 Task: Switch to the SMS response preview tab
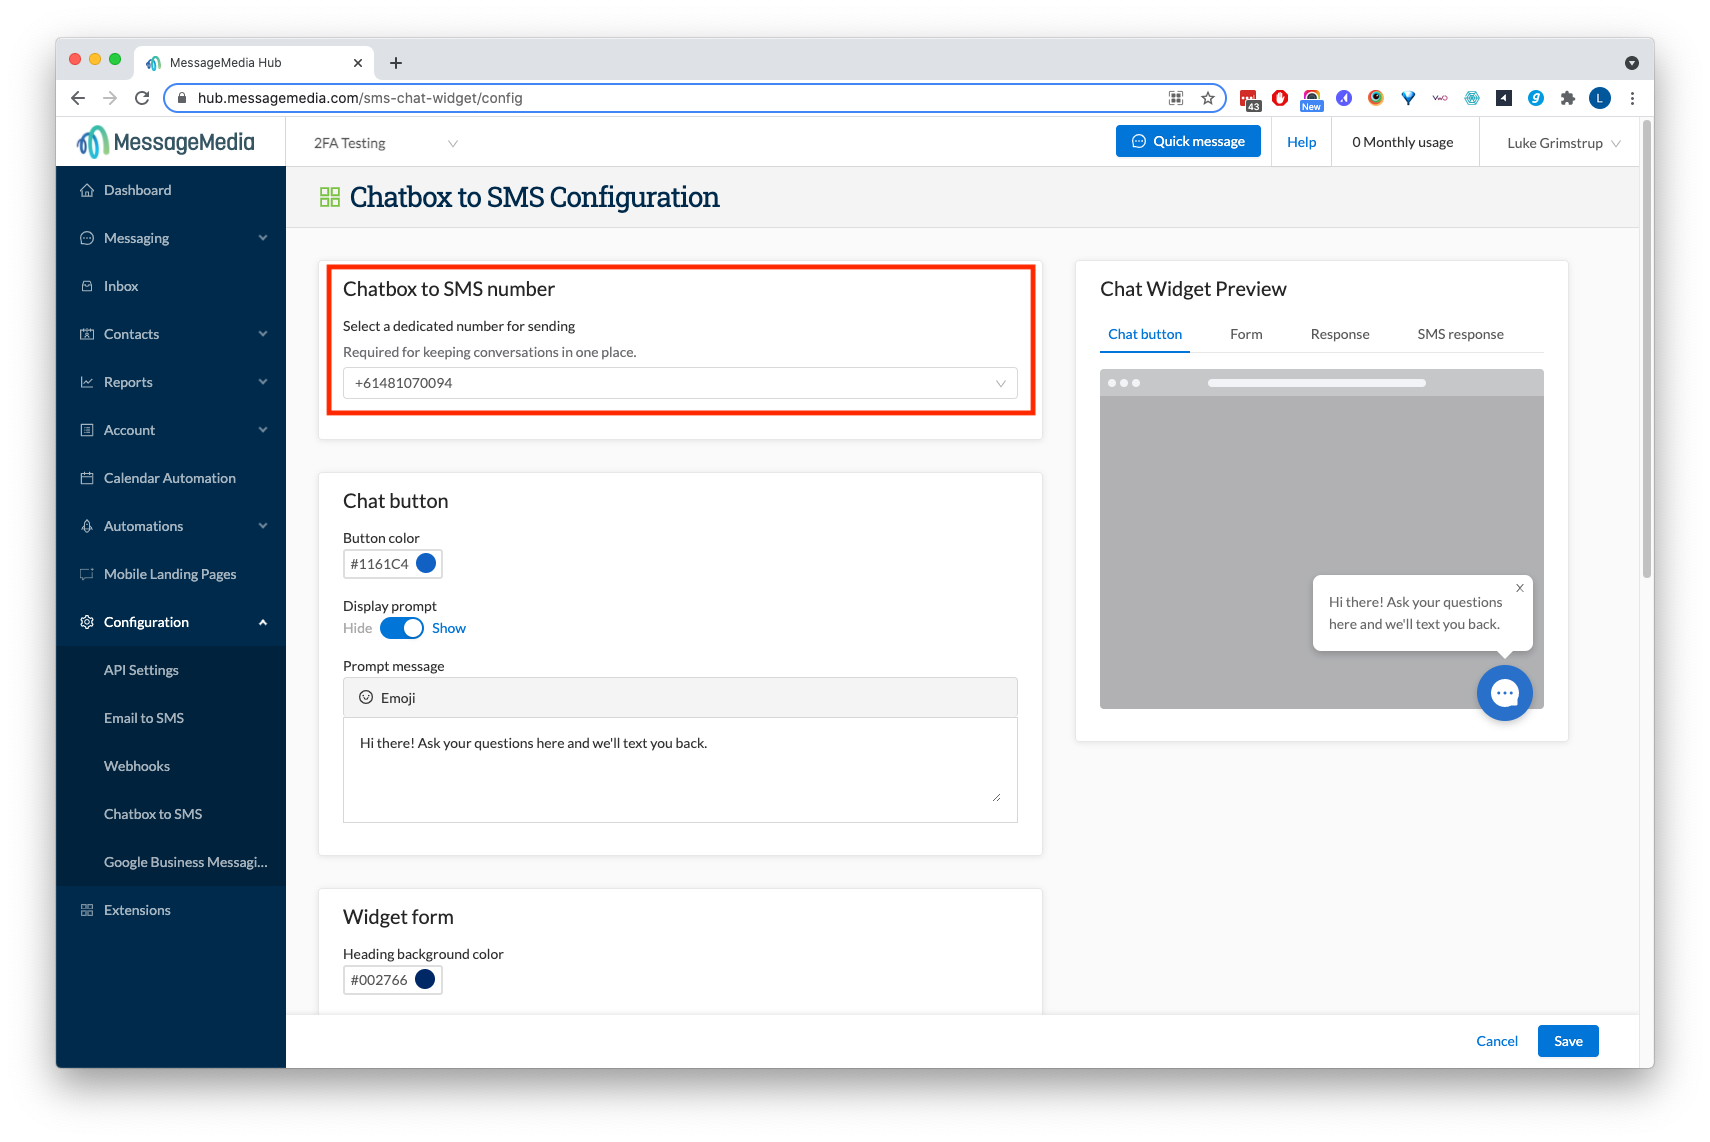(x=1460, y=334)
